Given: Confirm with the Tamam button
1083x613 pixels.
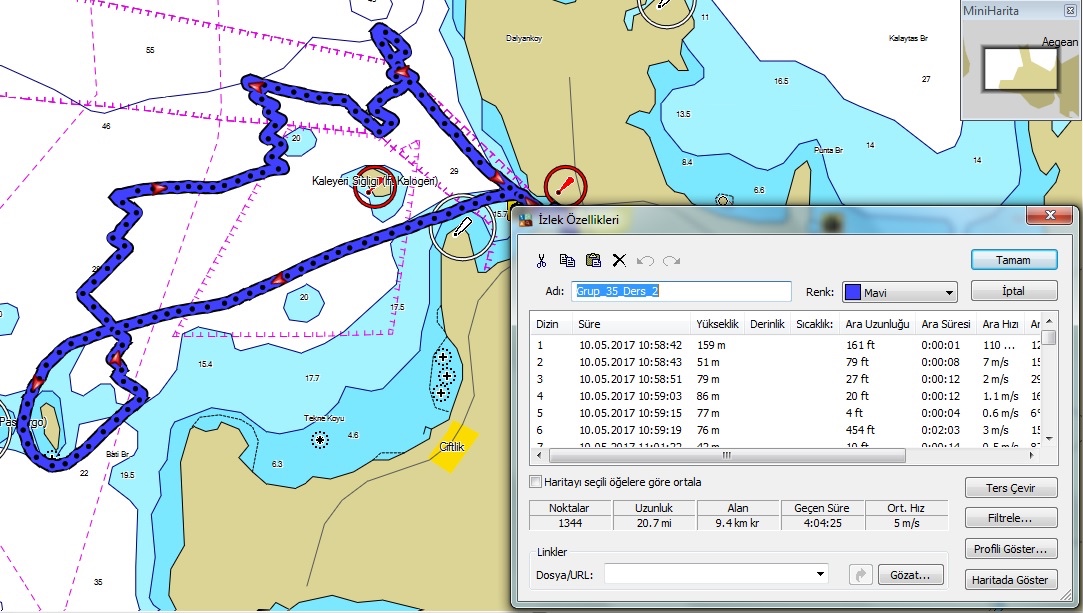Looking at the screenshot, I should click(x=1013, y=260).
